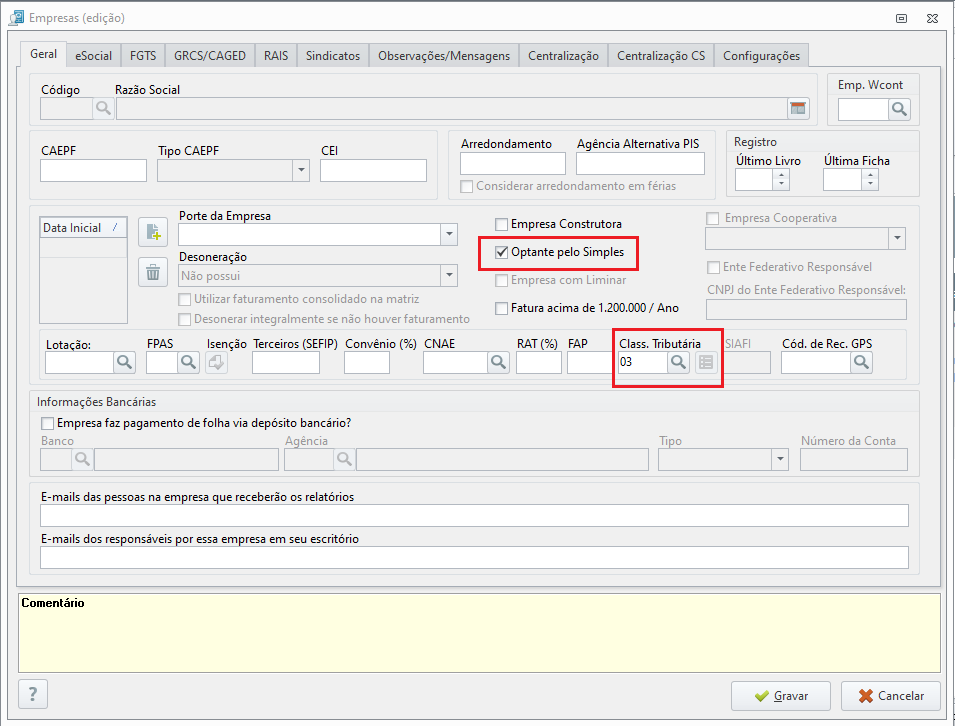Open Class. Tributária list icon
Viewport: 955px width, 726px height.
[706, 362]
